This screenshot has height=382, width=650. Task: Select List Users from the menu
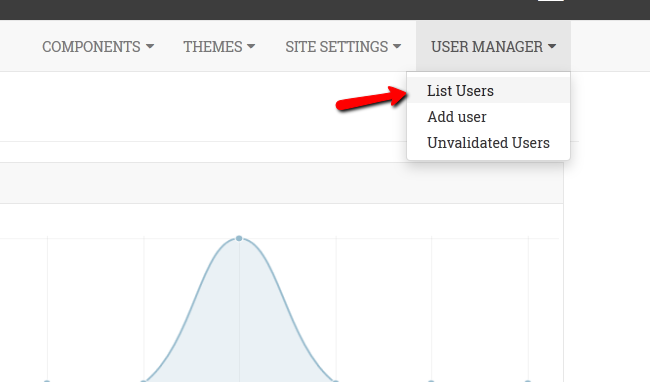(488, 90)
